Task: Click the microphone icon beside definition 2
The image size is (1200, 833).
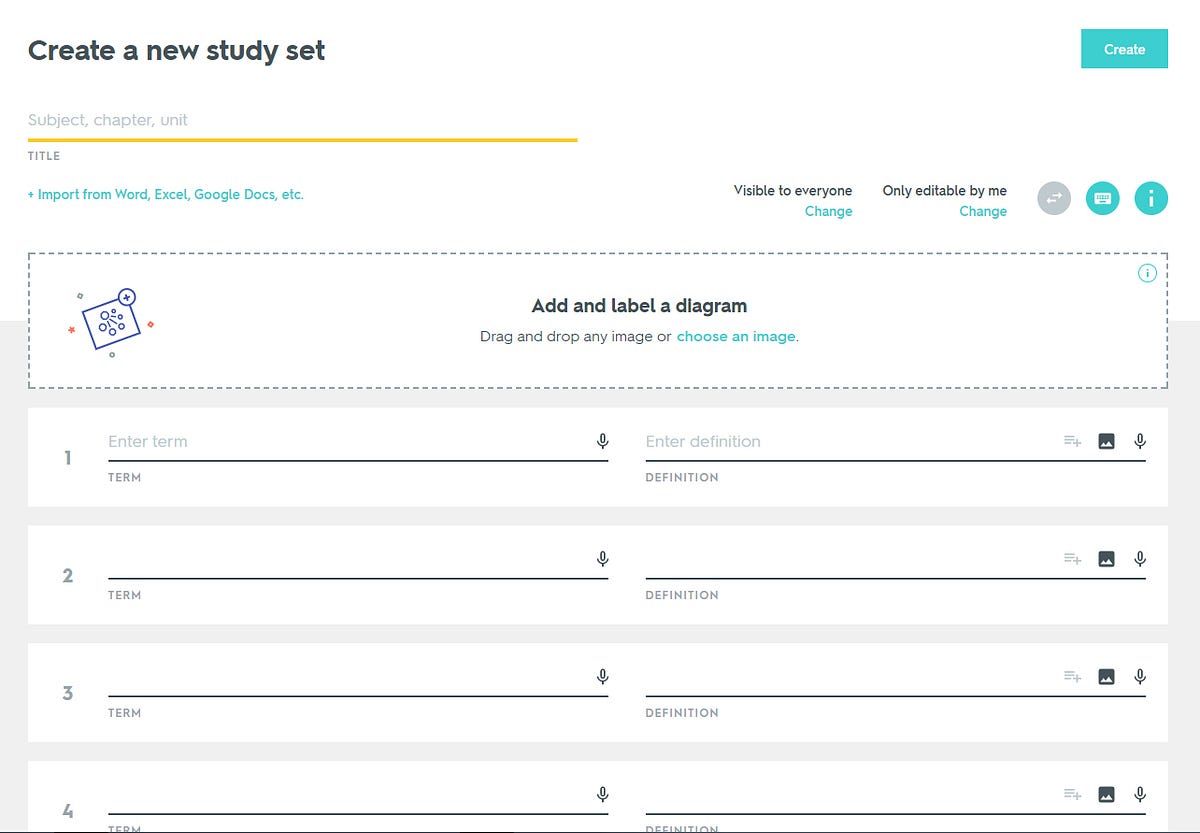Action: (x=1139, y=558)
